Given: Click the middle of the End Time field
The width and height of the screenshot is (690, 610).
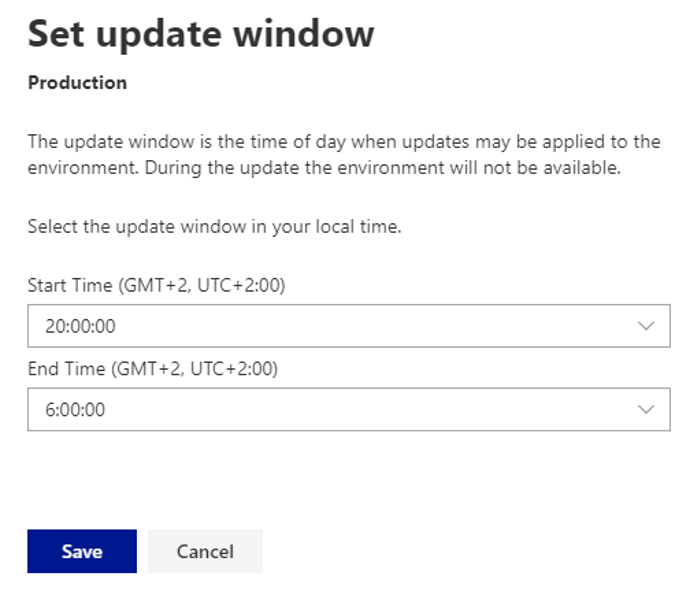Looking at the screenshot, I should click(x=348, y=409).
